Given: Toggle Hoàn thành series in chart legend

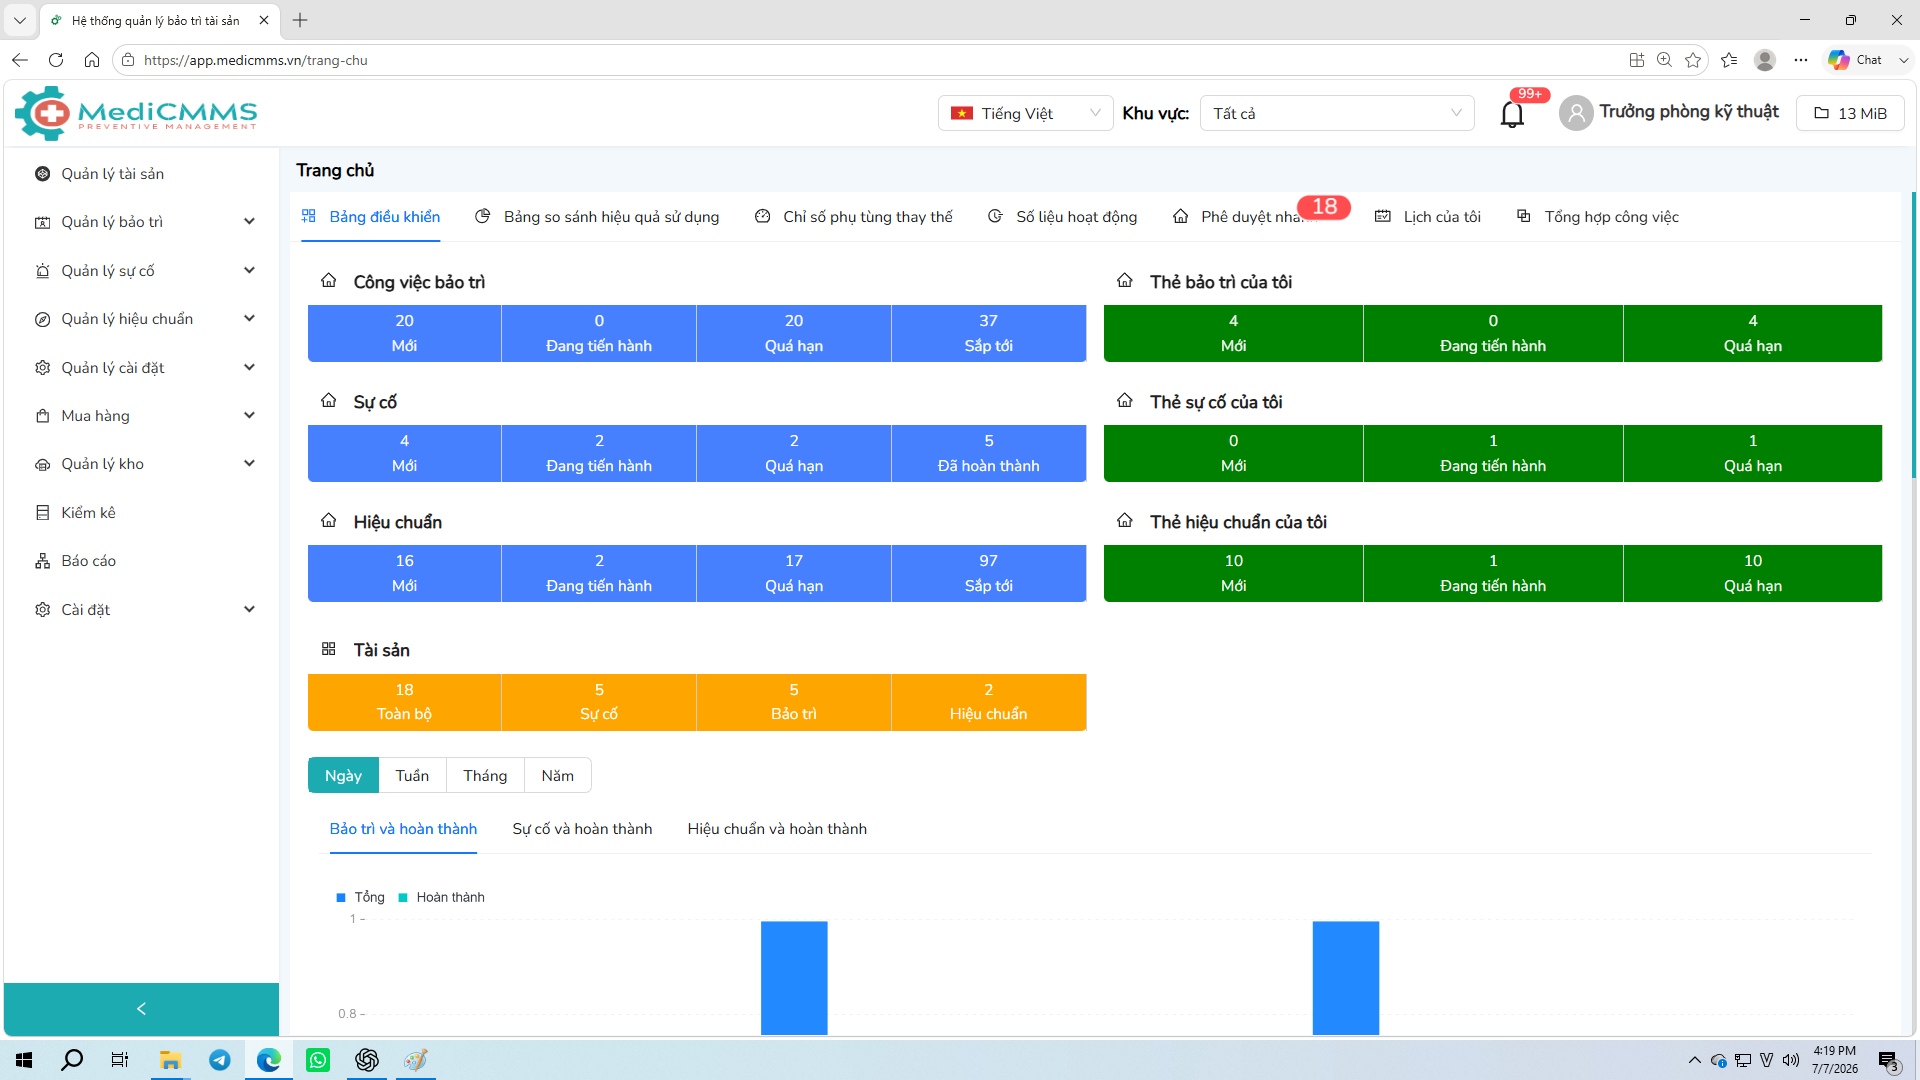Looking at the screenshot, I should [441, 897].
